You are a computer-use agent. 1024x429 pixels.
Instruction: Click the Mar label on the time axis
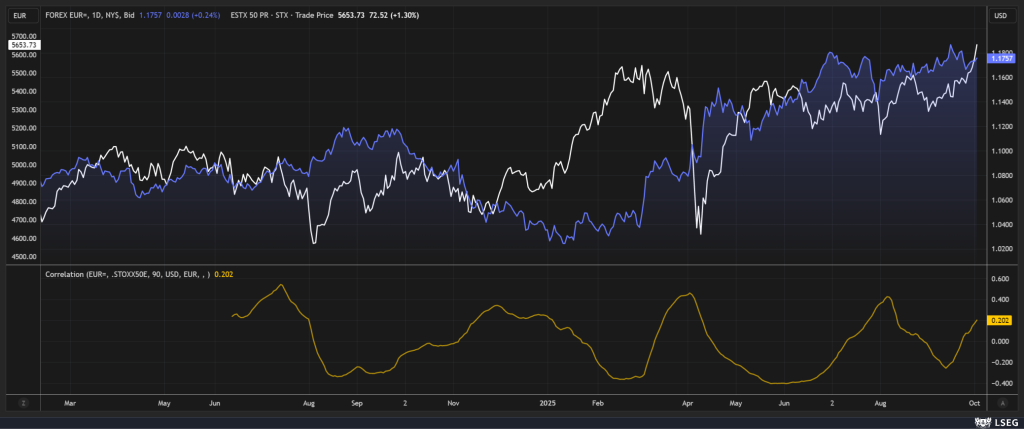(x=68, y=402)
